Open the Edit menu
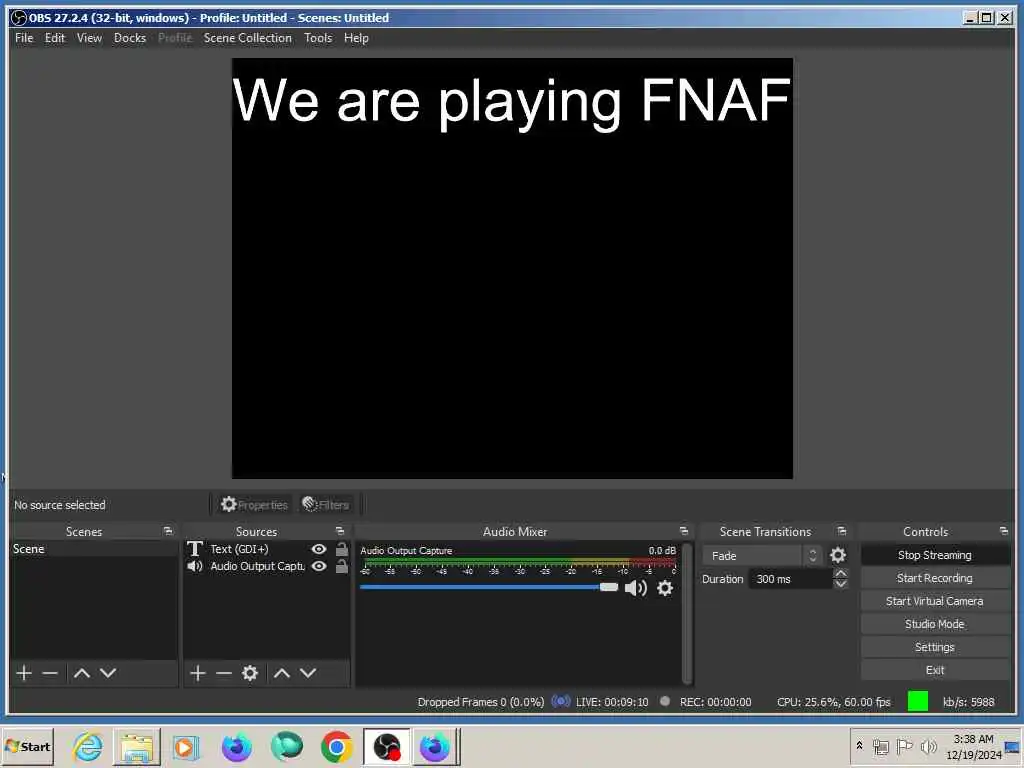Viewport: 1024px width, 768px height. 55,38
